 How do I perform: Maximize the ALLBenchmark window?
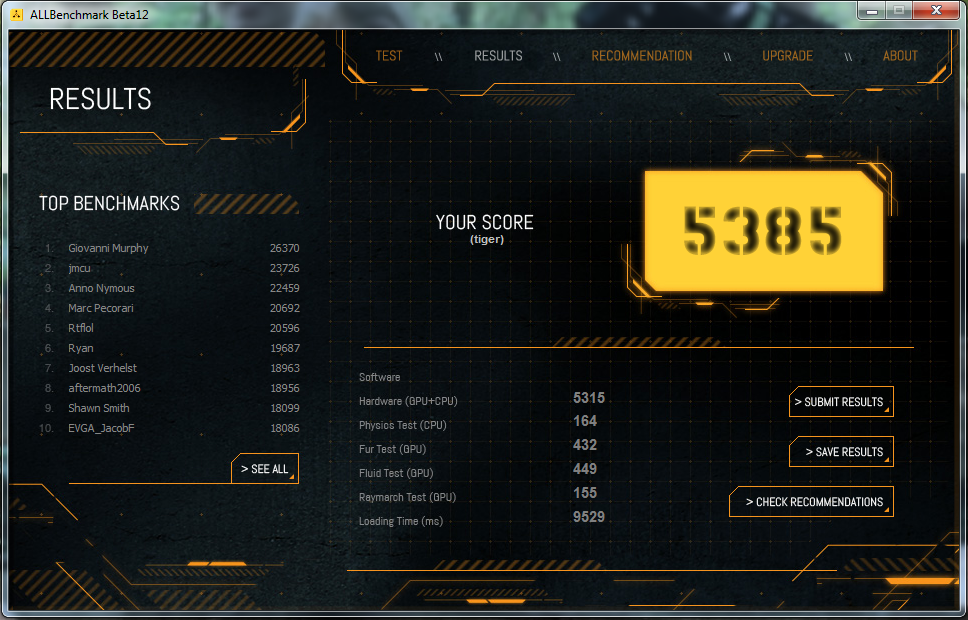(899, 10)
